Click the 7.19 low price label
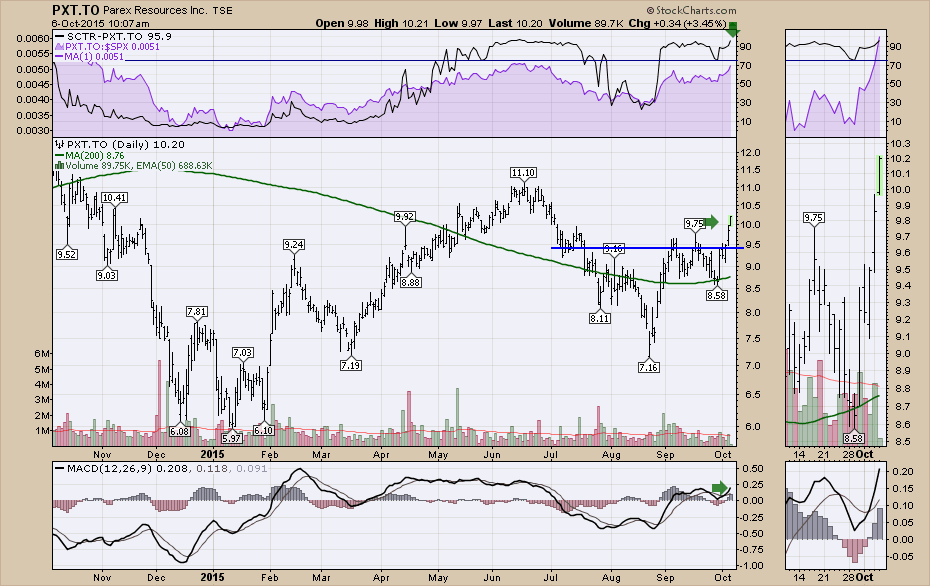Image resolution: width=930 pixels, height=586 pixels. (351, 365)
